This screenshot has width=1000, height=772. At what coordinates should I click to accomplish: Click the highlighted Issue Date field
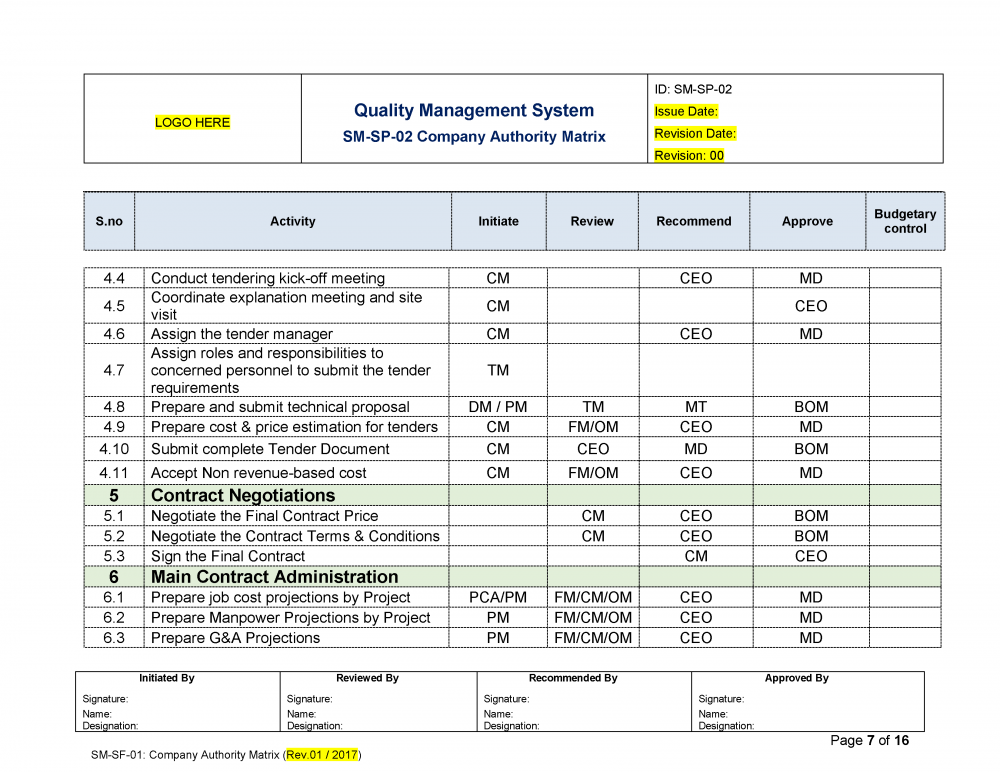[686, 112]
